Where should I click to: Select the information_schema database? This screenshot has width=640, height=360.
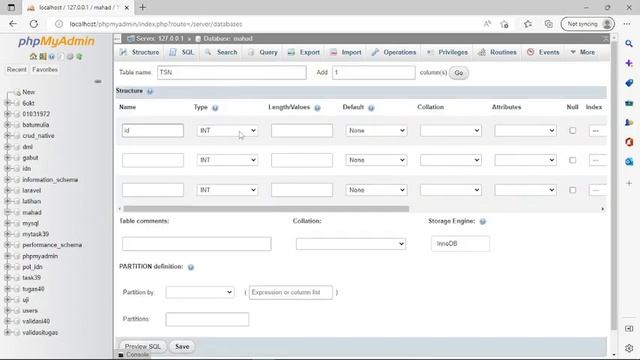tap(50, 180)
